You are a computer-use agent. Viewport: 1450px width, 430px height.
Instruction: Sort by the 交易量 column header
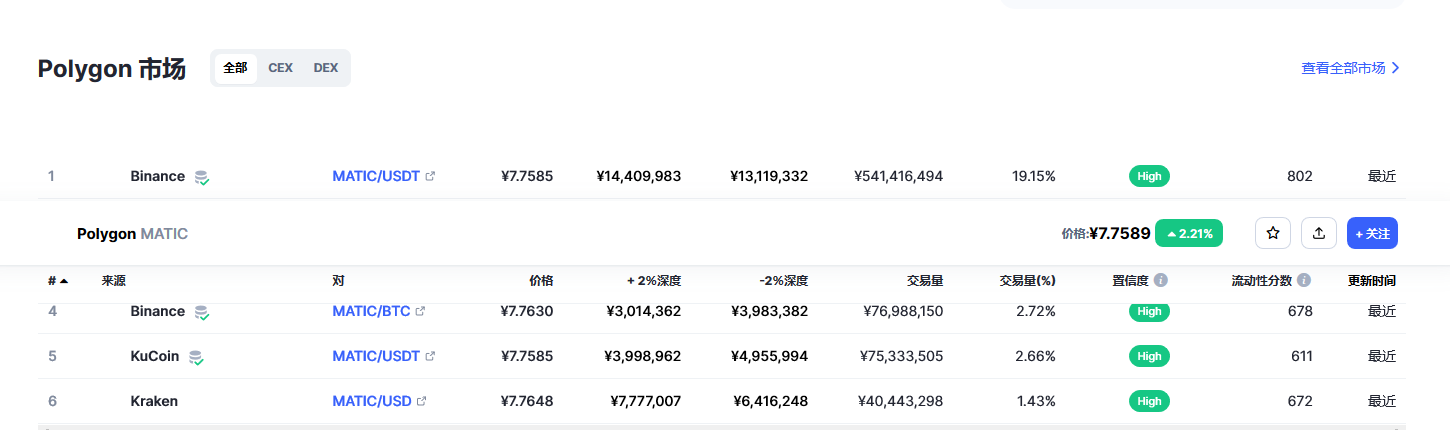[x=925, y=281]
